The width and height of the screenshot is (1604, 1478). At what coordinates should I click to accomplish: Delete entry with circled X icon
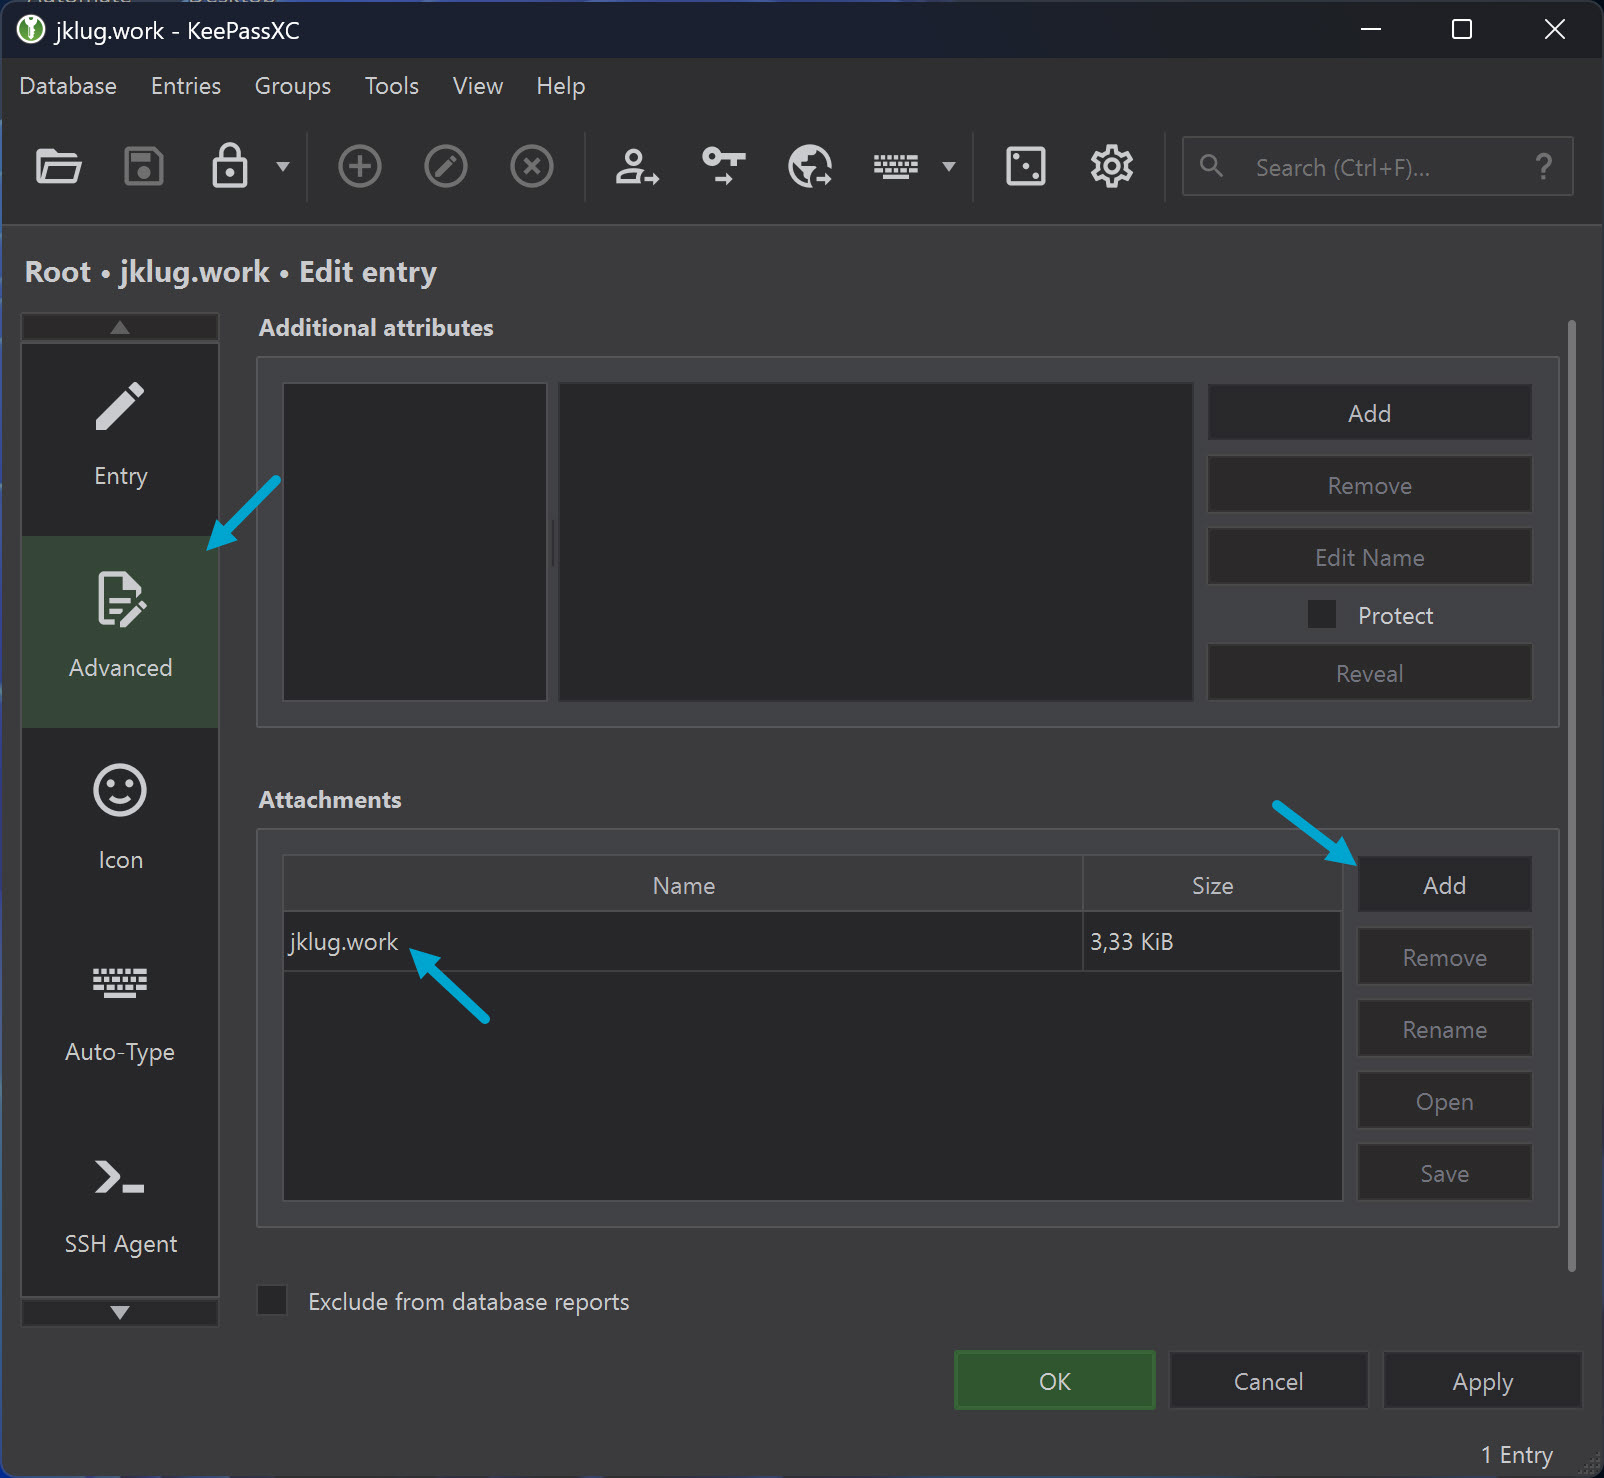pos(532,166)
